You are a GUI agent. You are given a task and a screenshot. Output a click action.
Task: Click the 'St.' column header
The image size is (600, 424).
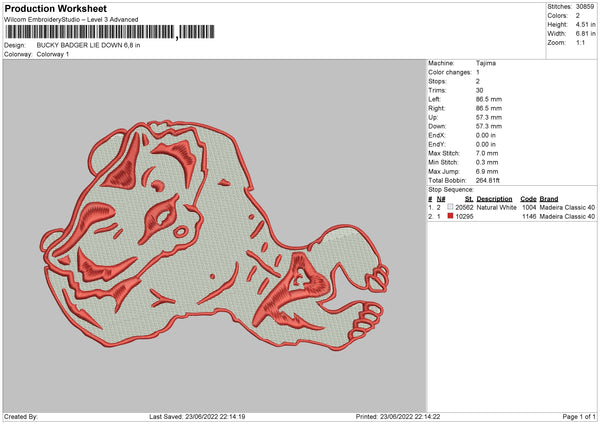point(469,199)
